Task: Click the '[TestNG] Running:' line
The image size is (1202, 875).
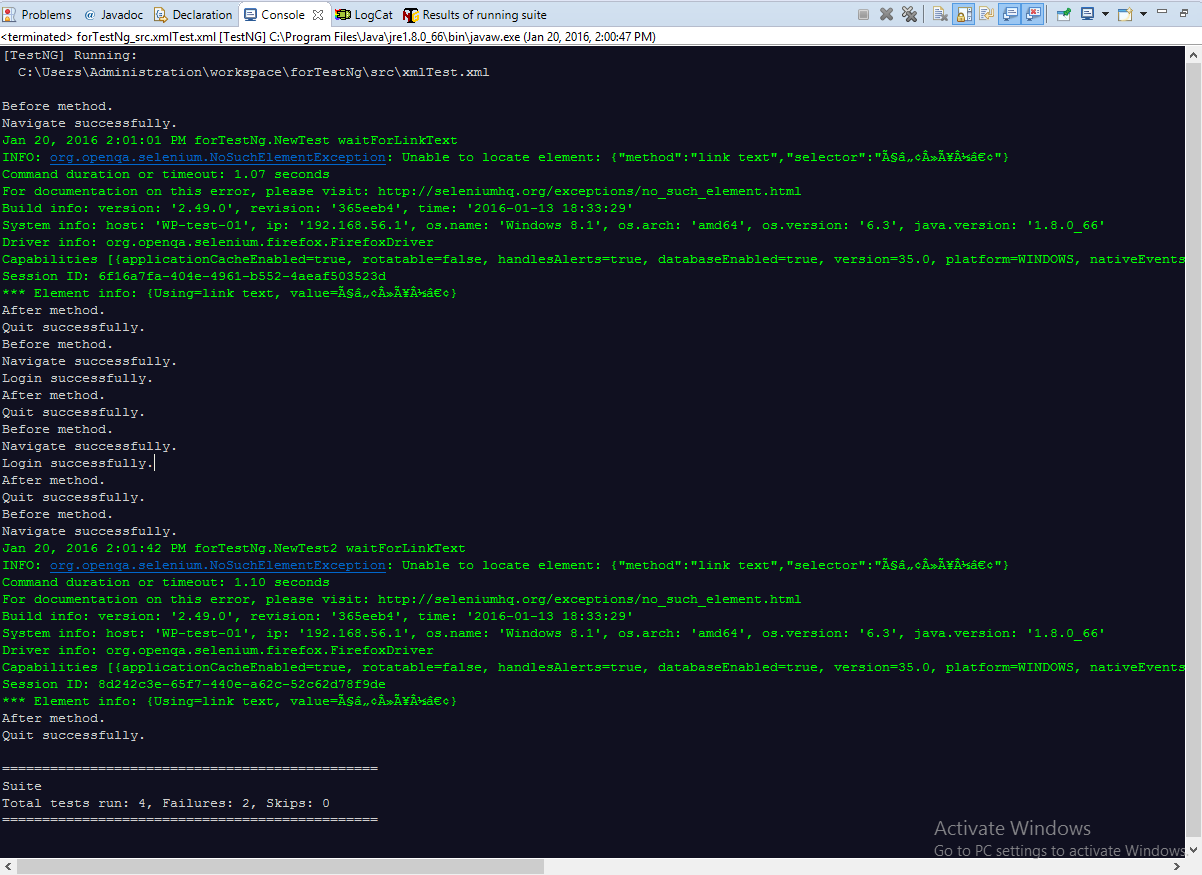Action: [70, 55]
